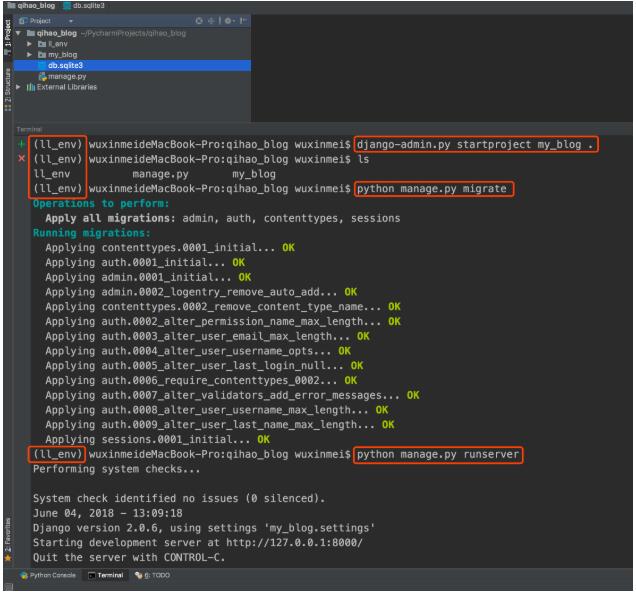Click the 'ls' command in terminal
Screen dimensions: 636x592
point(363,159)
